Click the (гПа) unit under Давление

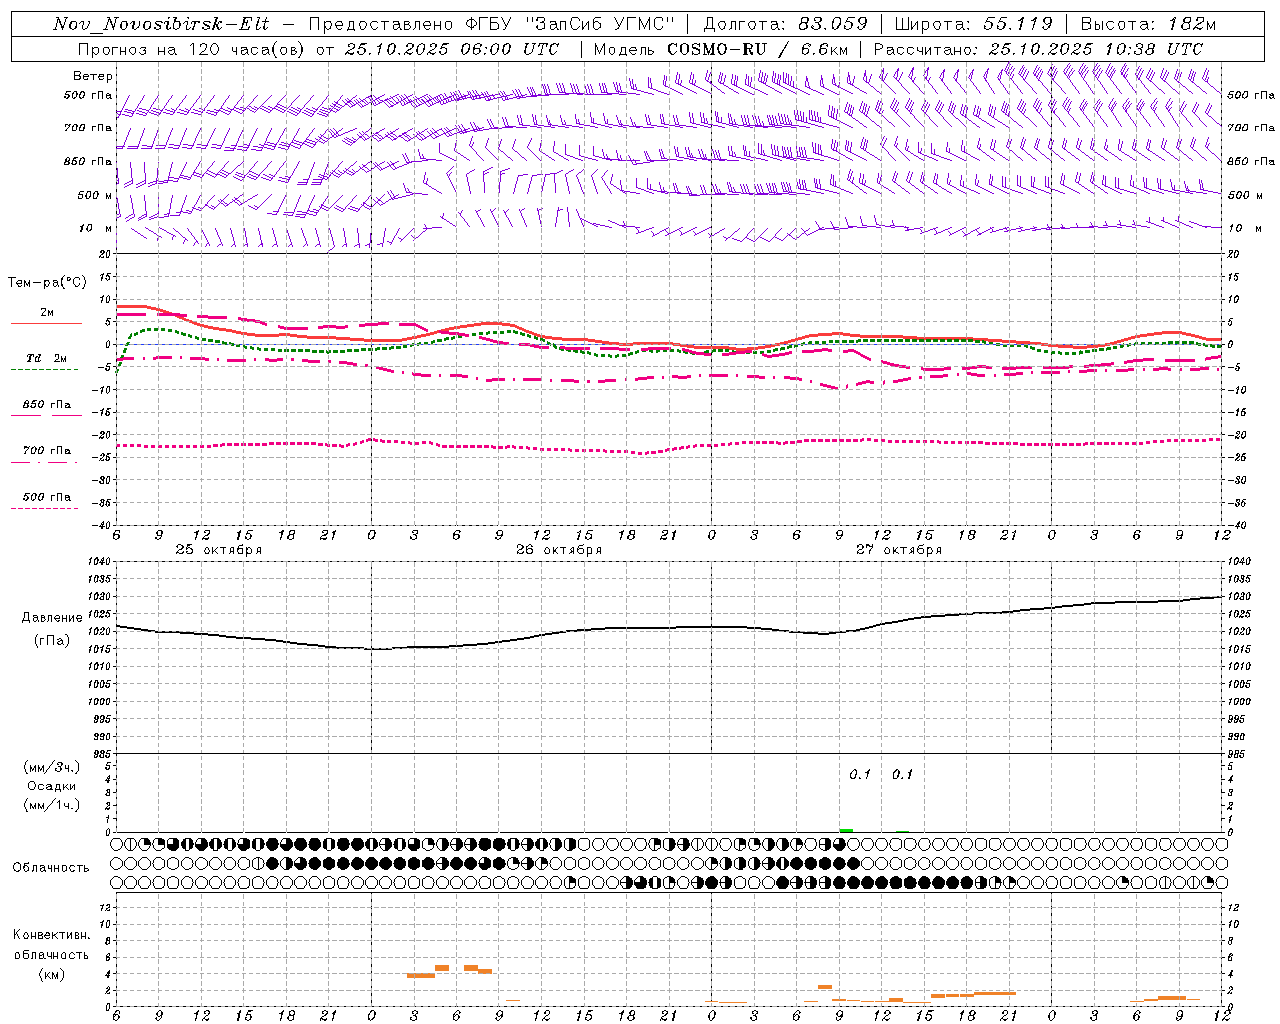click(x=52, y=640)
